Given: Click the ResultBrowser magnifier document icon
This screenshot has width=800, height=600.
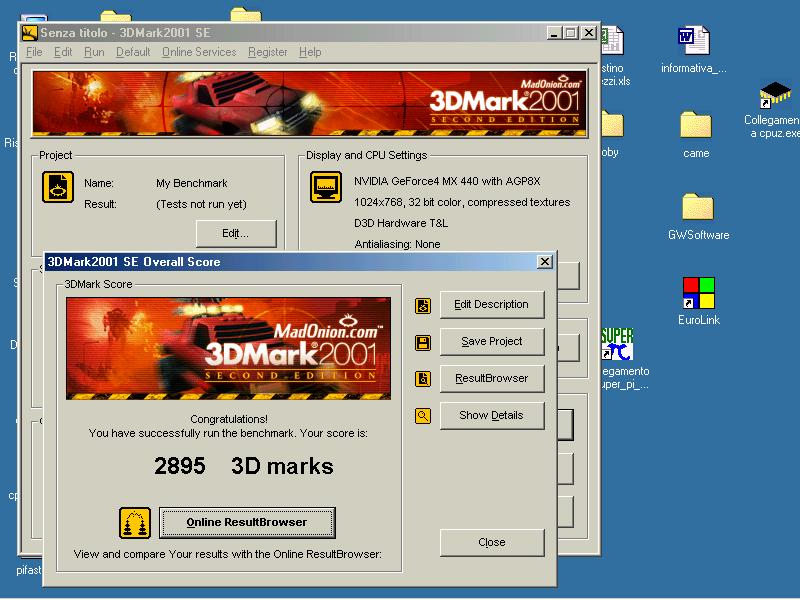Looking at the screenshot, I should click(422, 379).
